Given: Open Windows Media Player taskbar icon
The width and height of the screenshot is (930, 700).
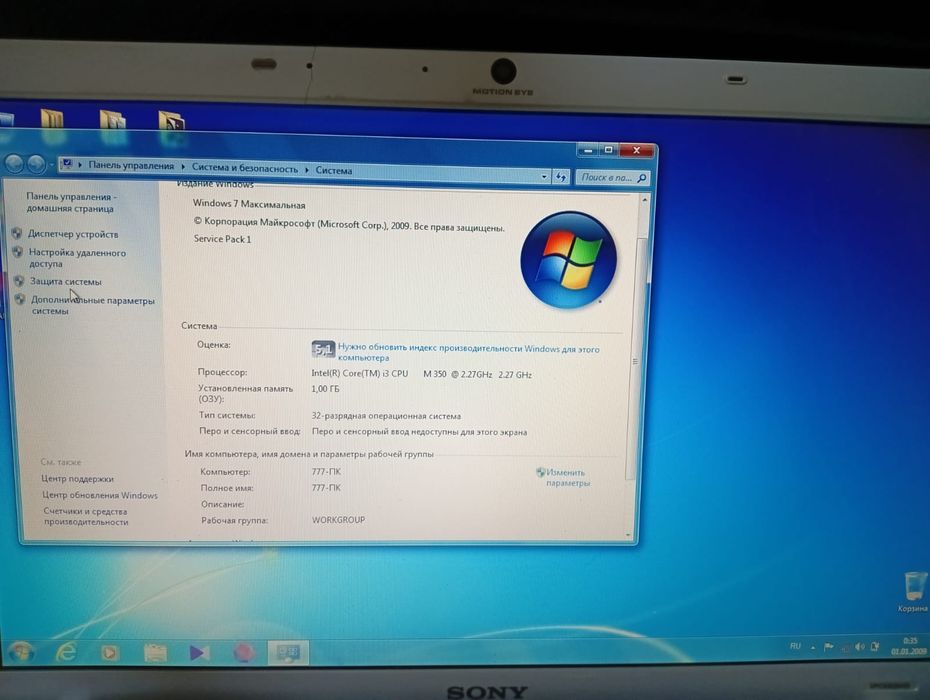Looking at the screenshot, I should 109,653.
